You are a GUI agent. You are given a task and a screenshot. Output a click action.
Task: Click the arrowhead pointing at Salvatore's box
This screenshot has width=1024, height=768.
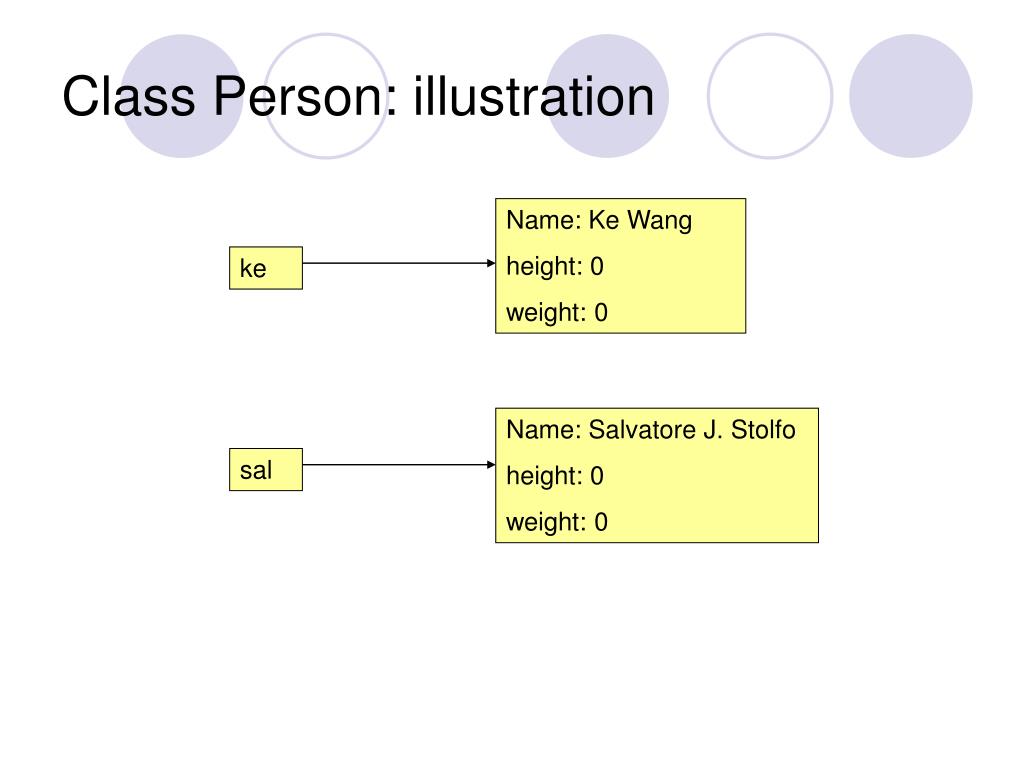[x=491, y=465]
